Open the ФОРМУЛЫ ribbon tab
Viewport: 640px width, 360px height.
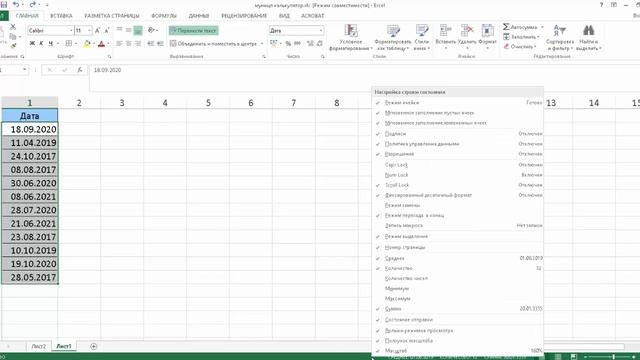(164, 16)
